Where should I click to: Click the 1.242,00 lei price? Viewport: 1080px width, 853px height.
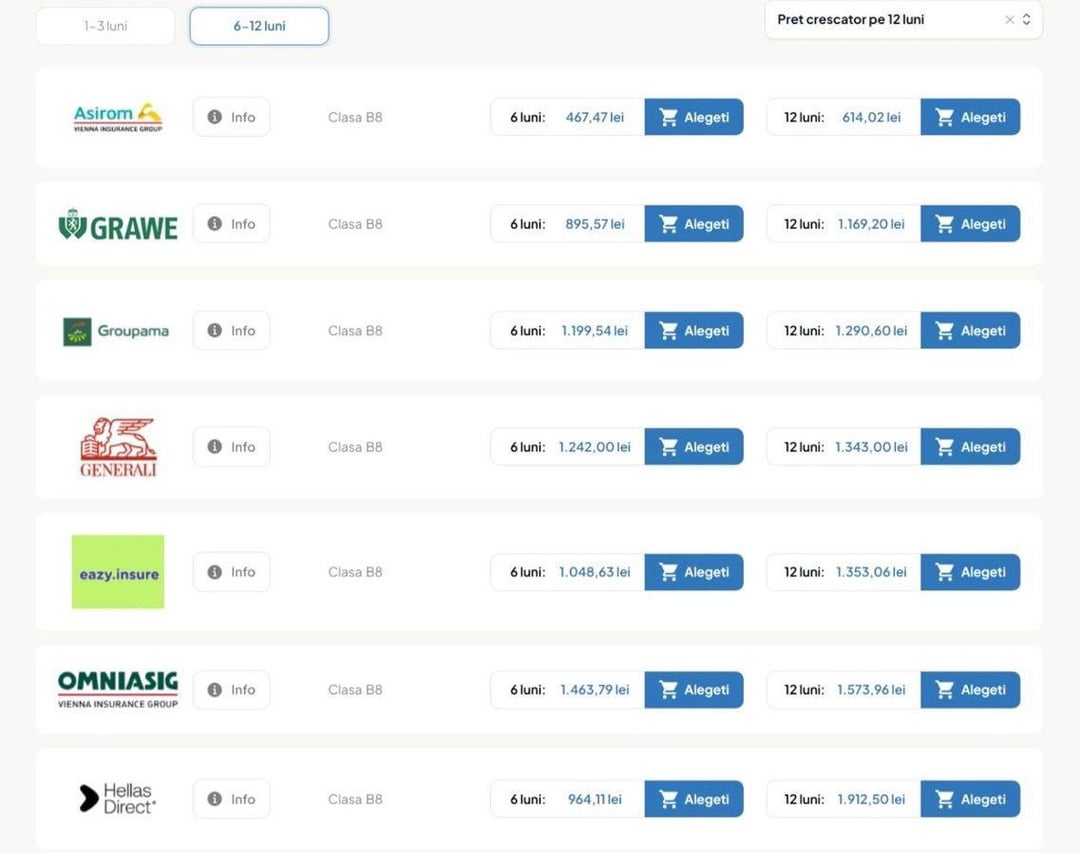click(594, 447)
